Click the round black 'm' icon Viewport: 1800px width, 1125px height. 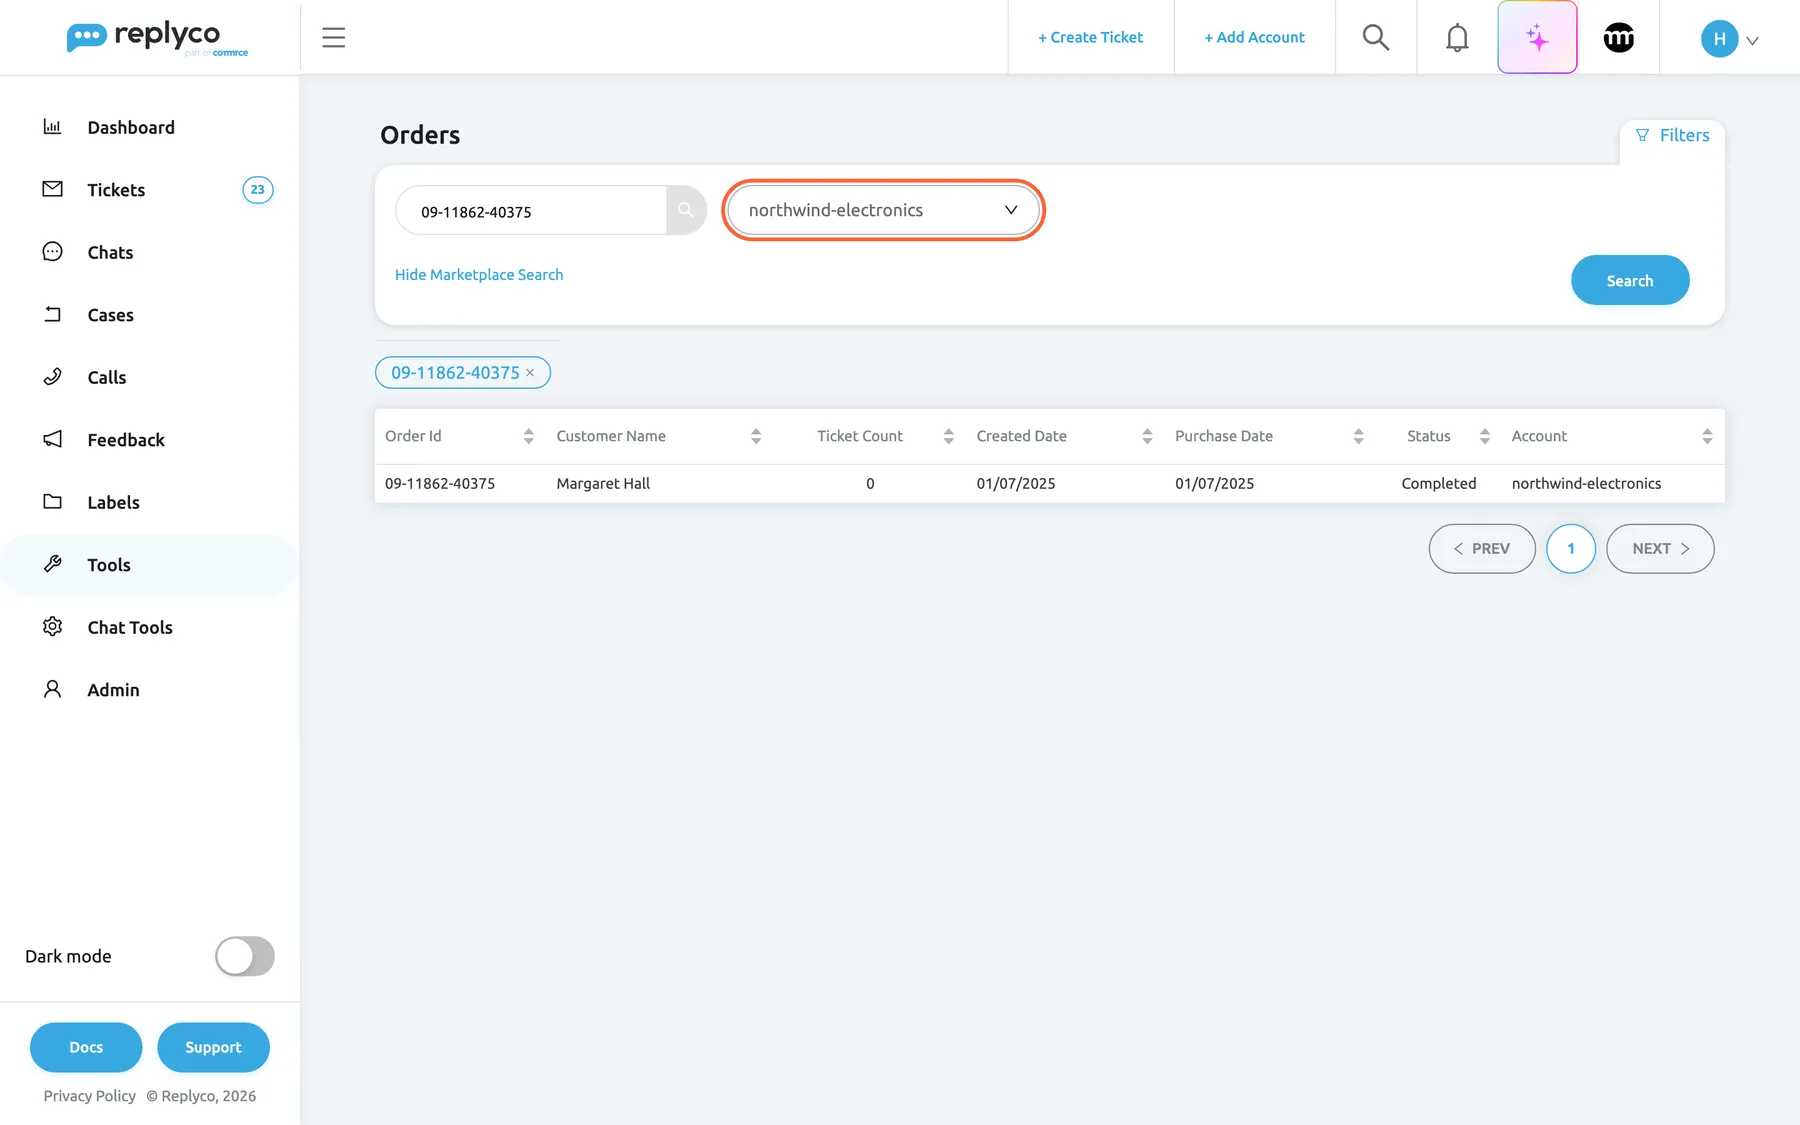click(x=1619, y=38)
